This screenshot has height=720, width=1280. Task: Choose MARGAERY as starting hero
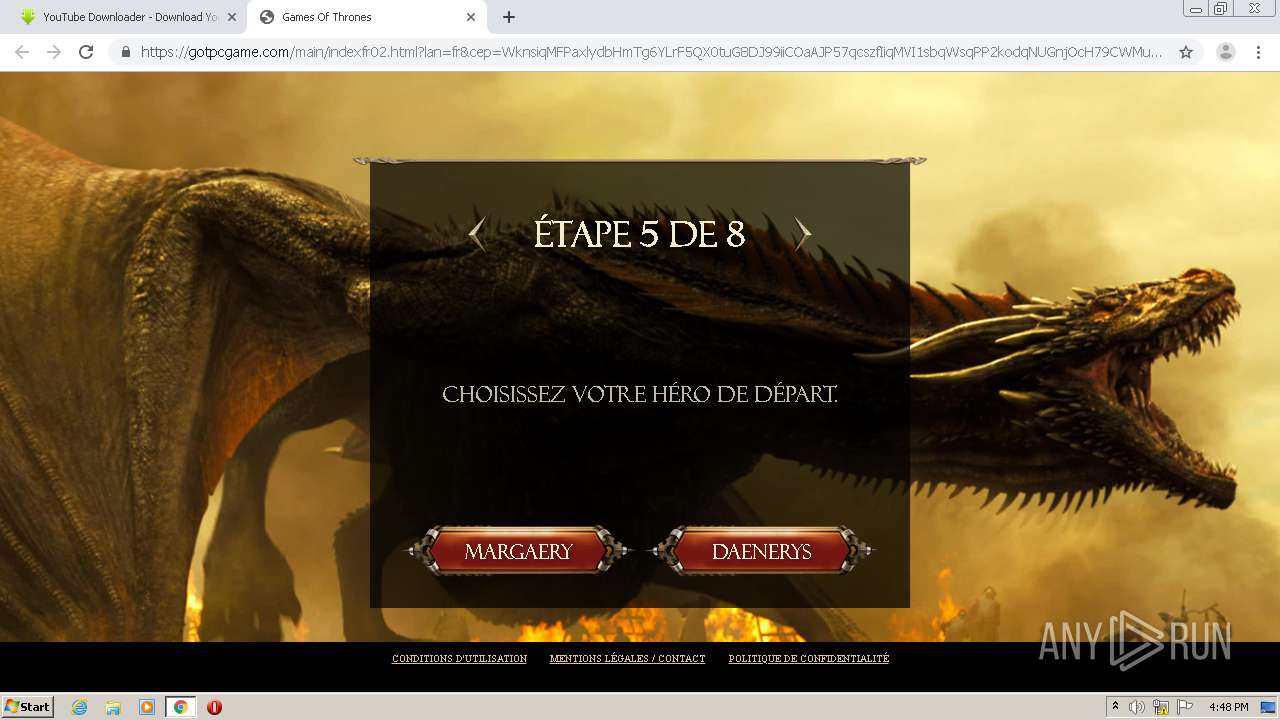(518, 551)
